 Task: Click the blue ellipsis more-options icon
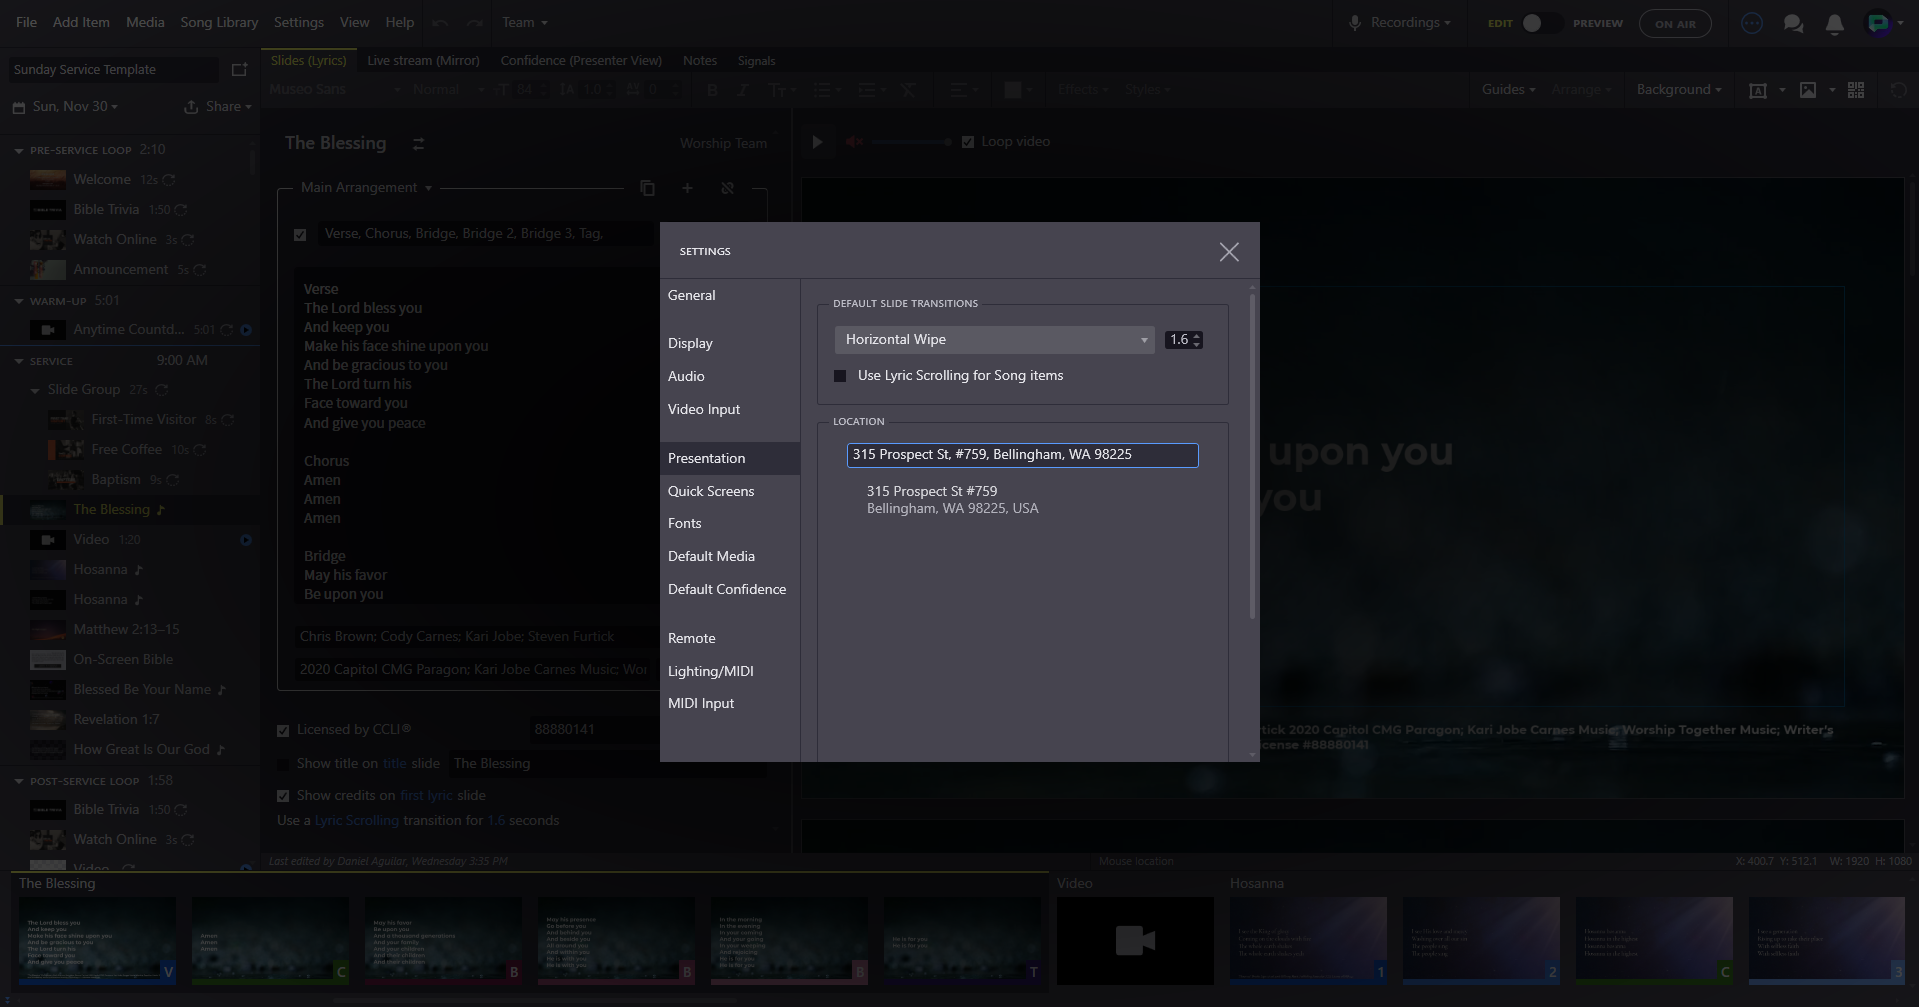pyautogui.click(x=1751, y=23)
